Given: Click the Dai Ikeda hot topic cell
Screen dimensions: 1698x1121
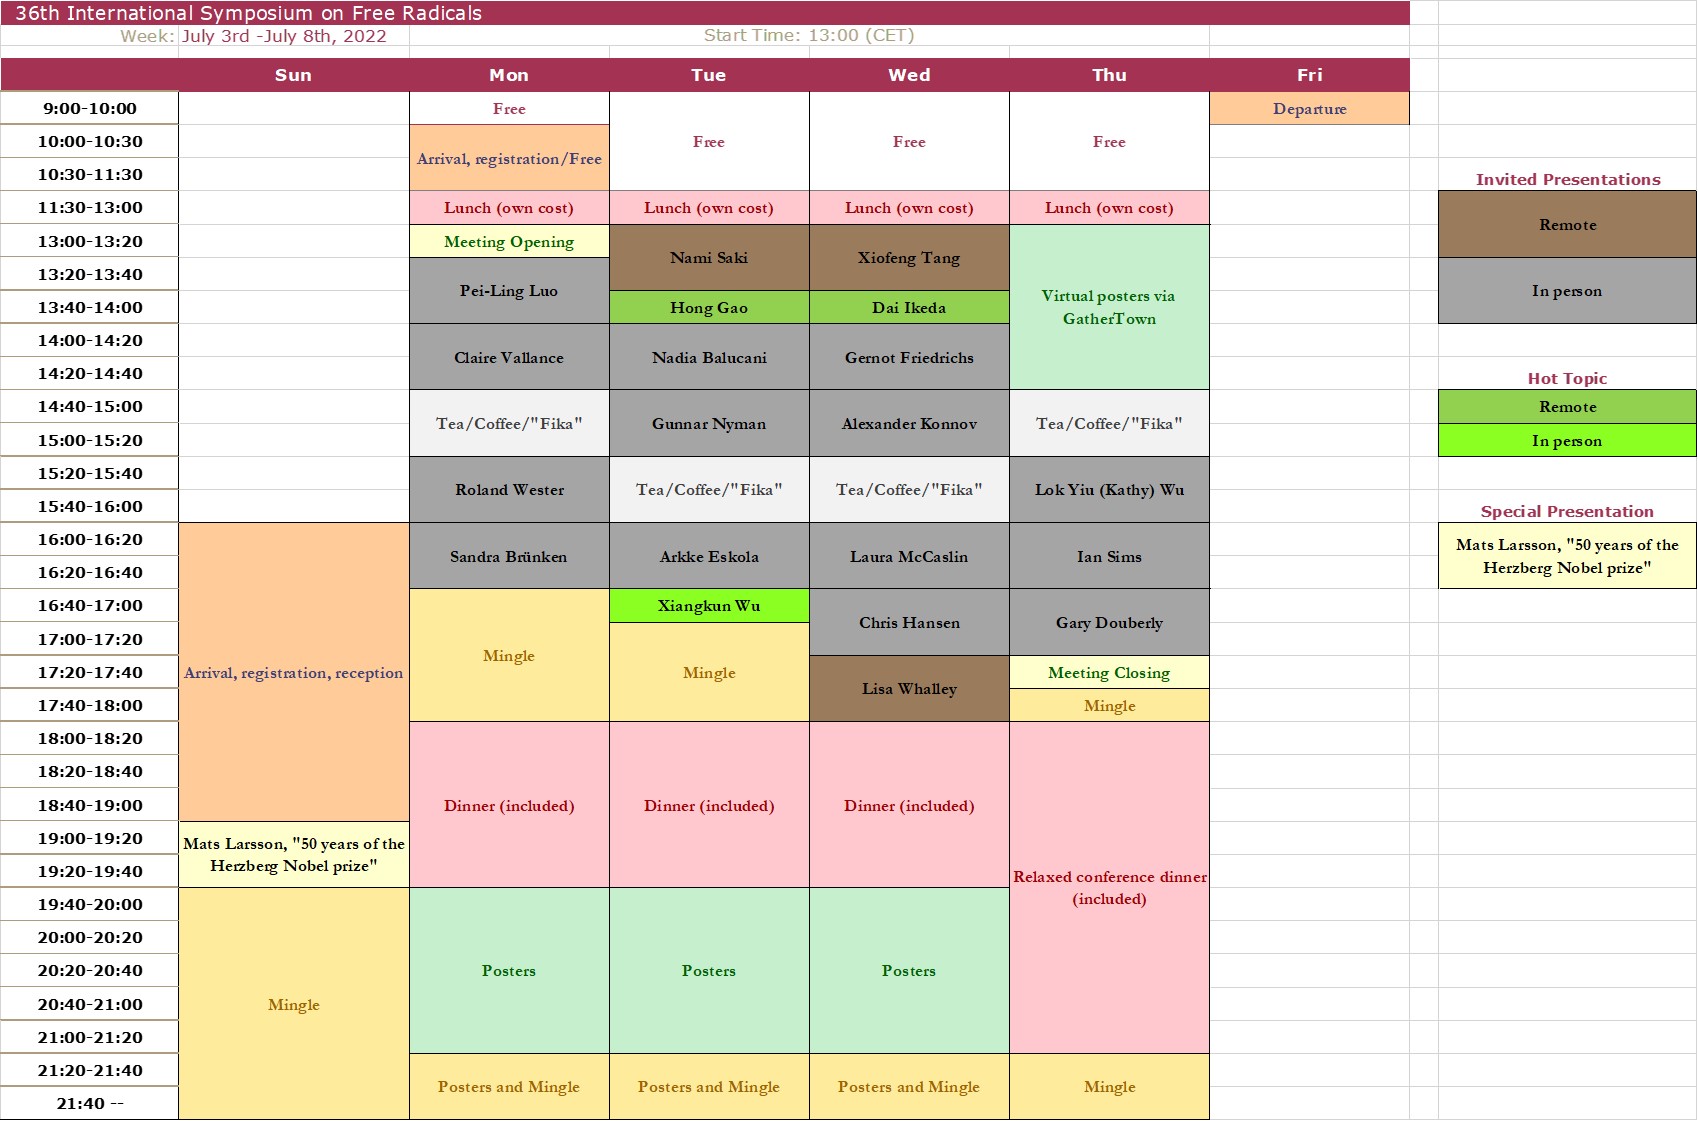Looking at the screenshot, I should tap(909, 307).
